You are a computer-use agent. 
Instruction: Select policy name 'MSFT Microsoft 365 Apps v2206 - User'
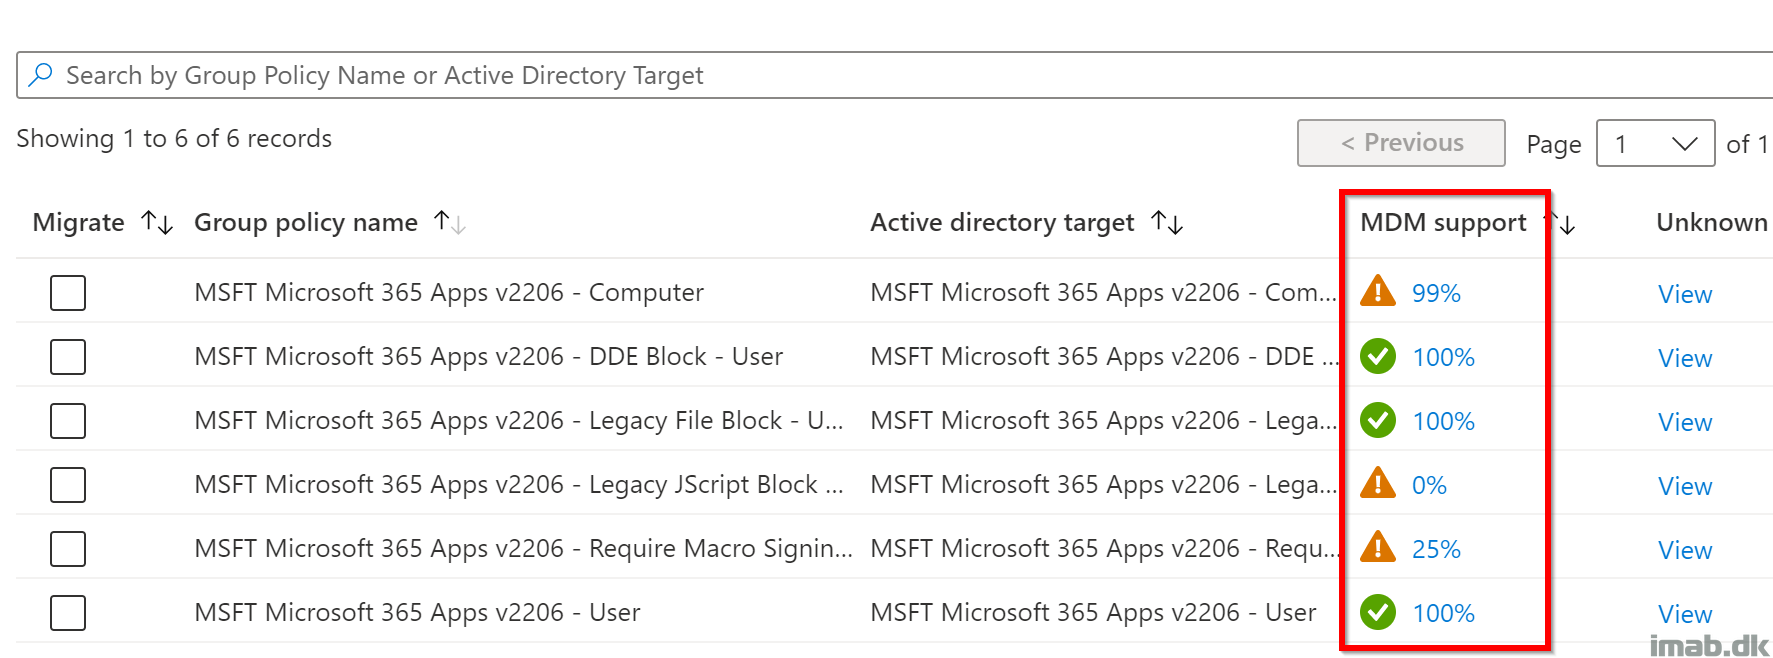pos(417,612)
